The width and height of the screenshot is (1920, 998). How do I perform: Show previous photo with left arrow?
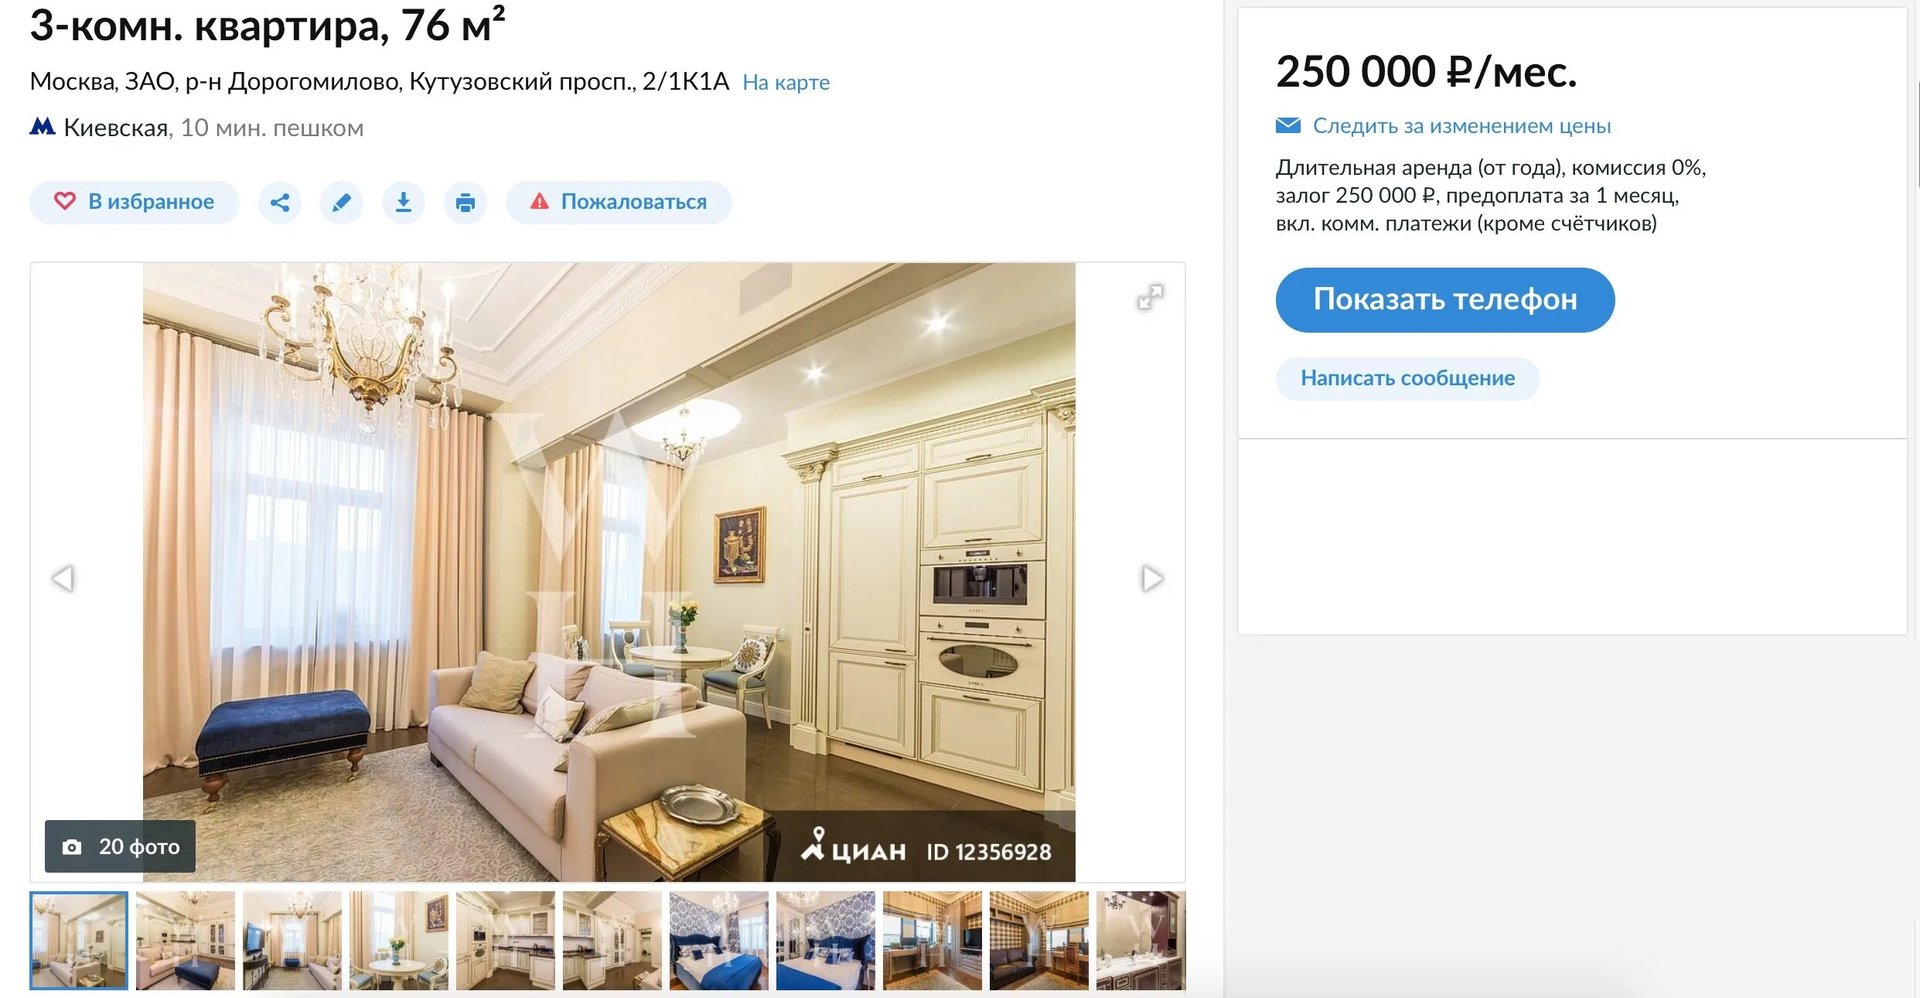63,578
